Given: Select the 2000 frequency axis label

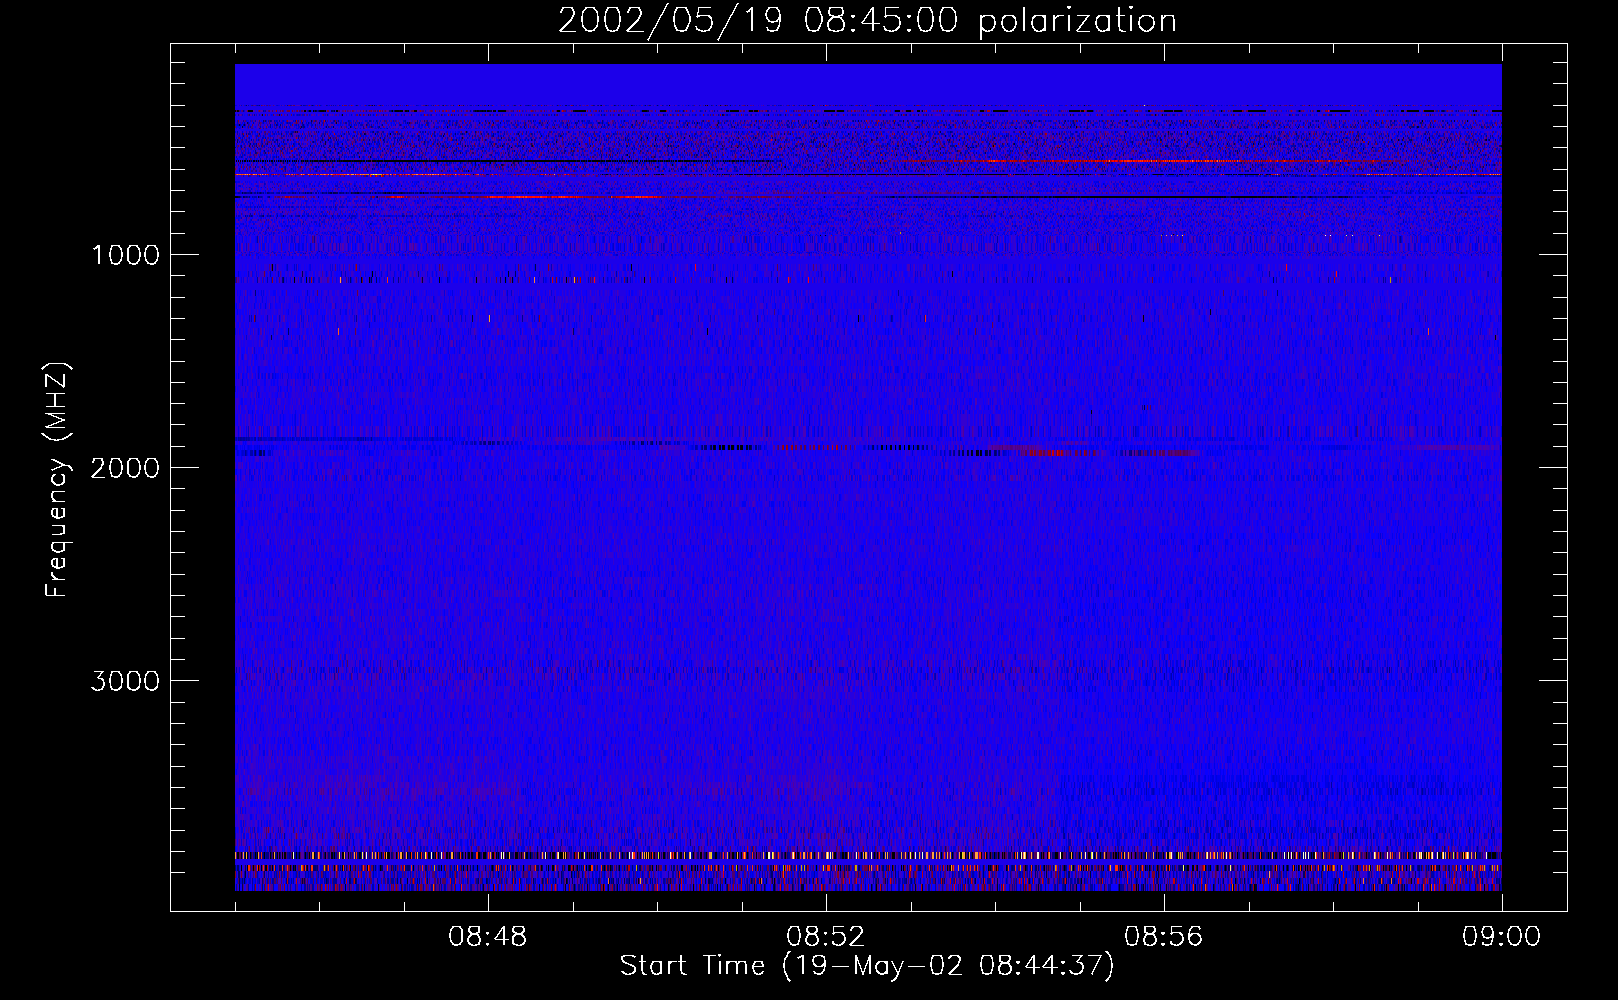Looking at the screenshot, I should [125, 468].
